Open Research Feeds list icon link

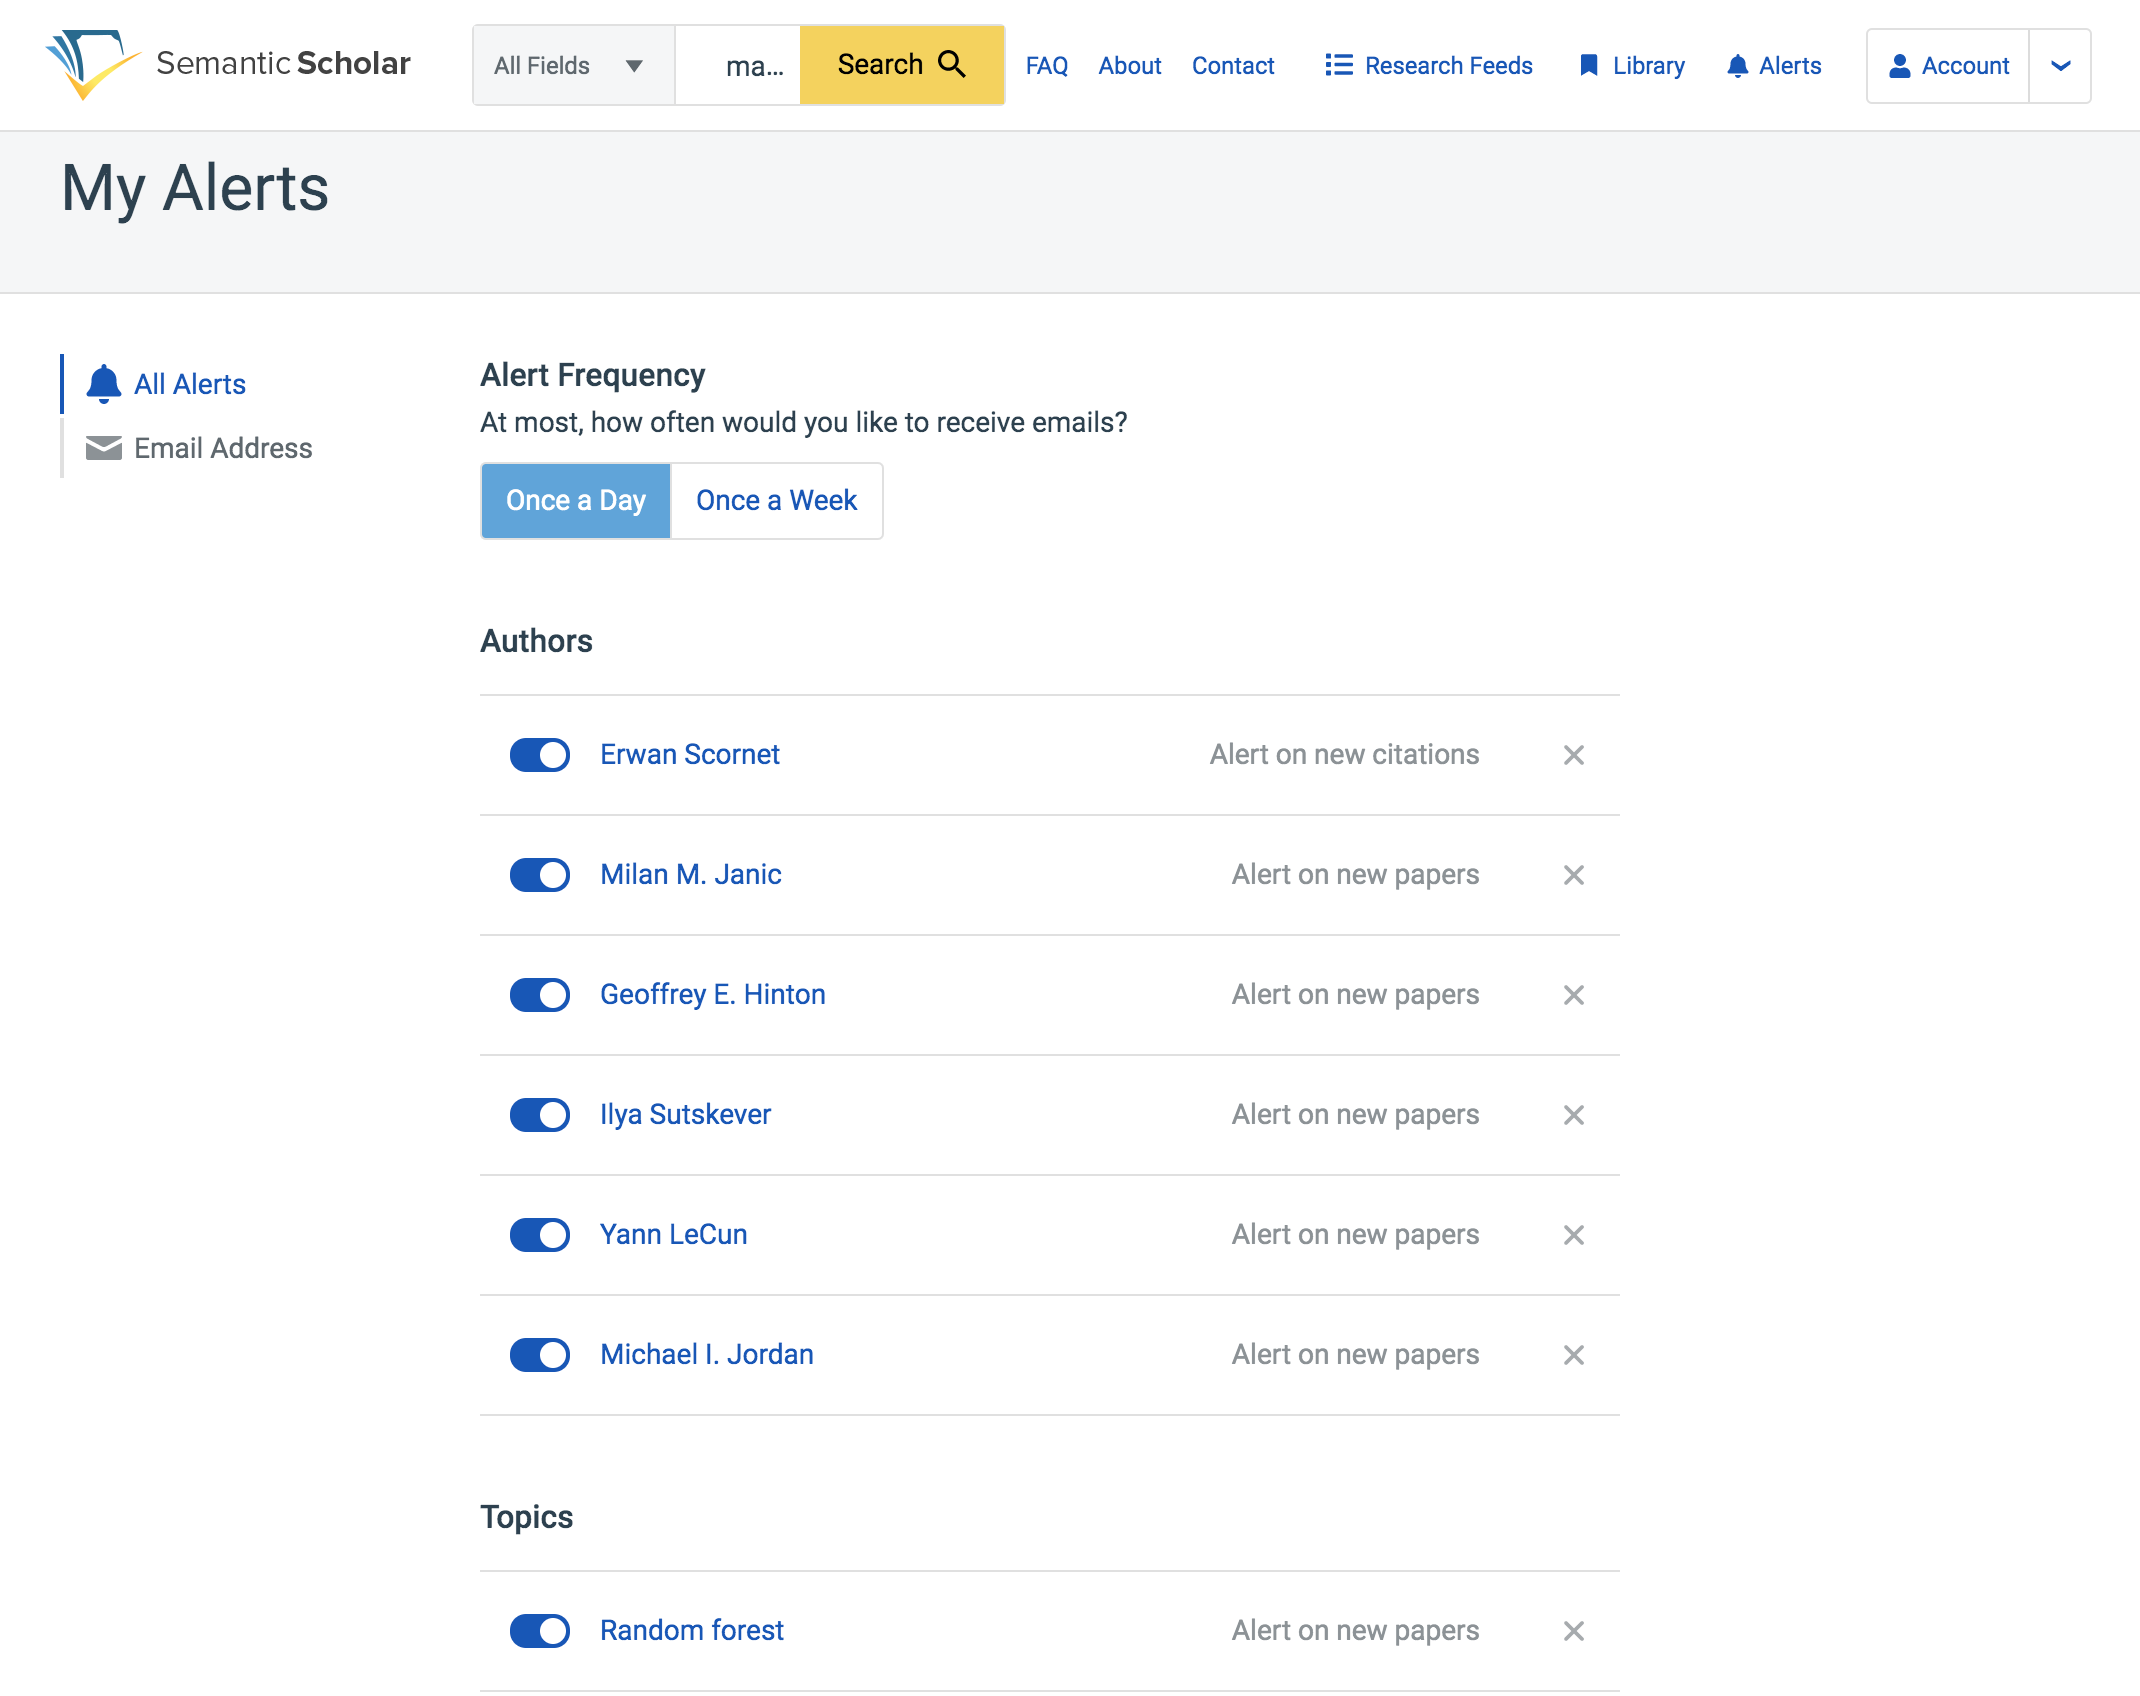click(1428, 66)
